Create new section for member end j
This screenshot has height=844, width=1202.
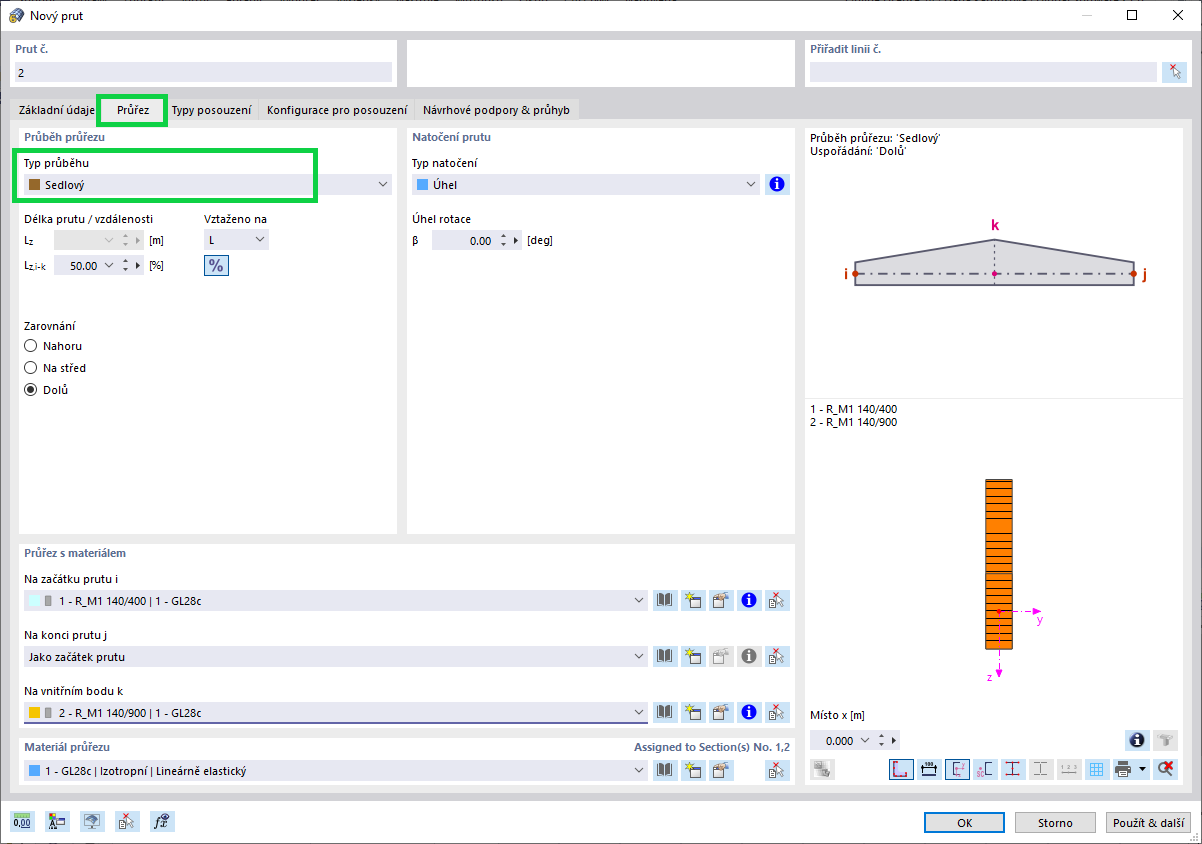click(692, 657)
